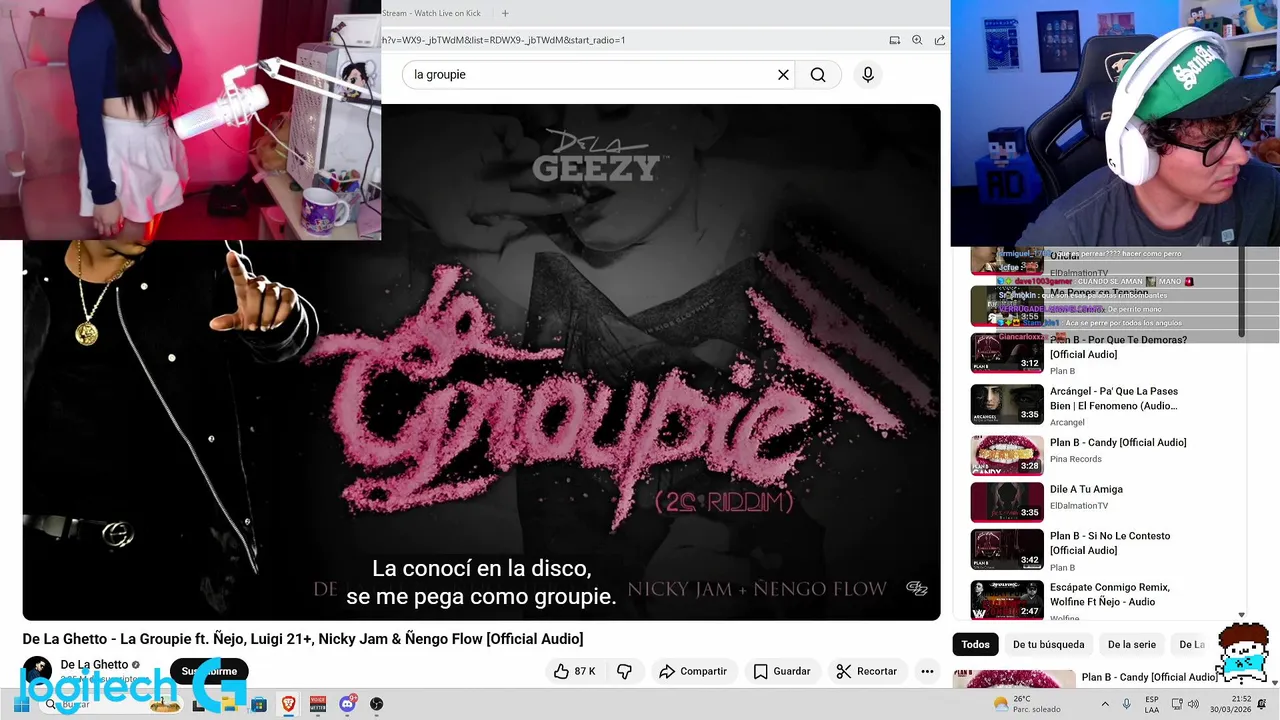Select the Kick stream browser tab

pyautogui.click(x=432, y=13)
